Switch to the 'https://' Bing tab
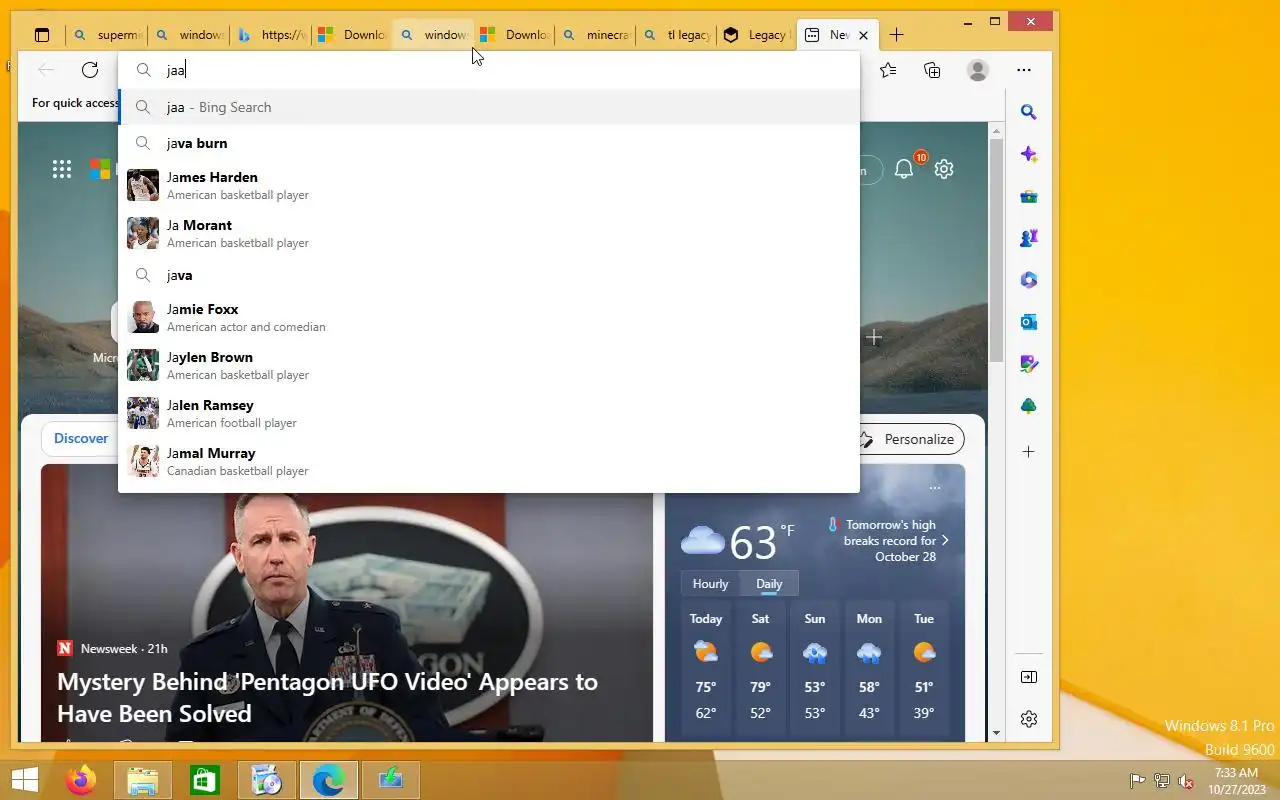The image size is (1280, 800). pos(270,35)
